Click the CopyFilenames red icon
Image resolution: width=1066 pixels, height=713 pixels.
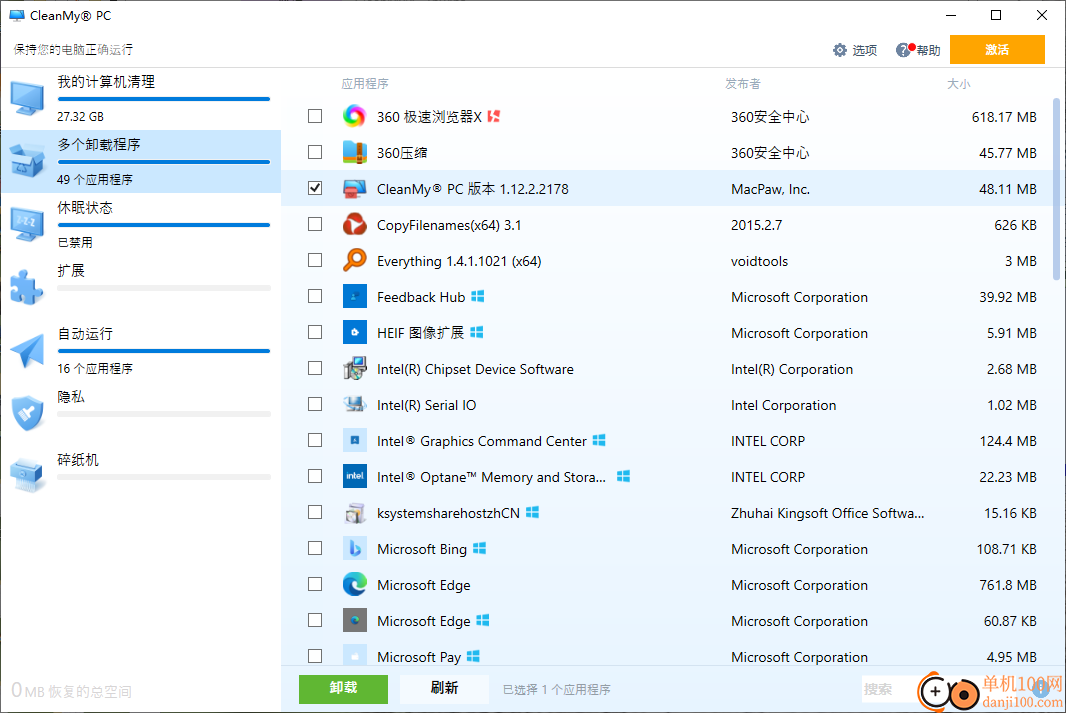[354, 224]
